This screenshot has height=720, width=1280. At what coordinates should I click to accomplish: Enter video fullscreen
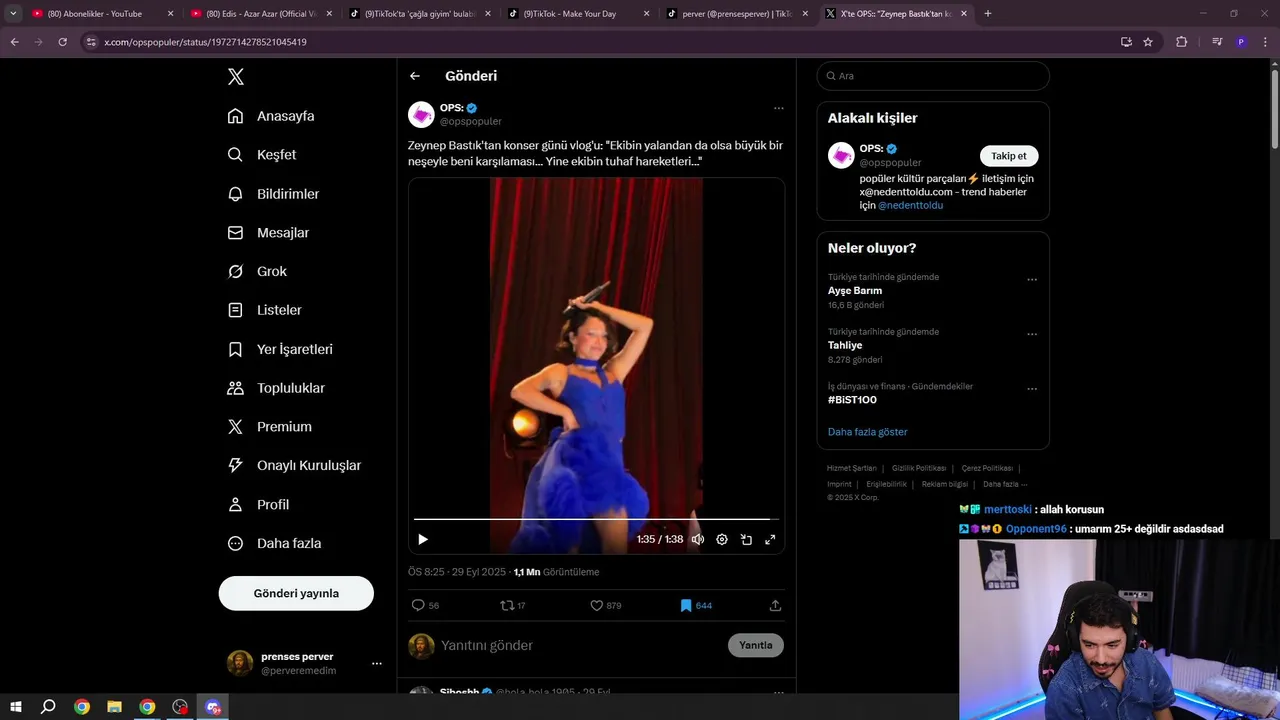coord(770,539)
